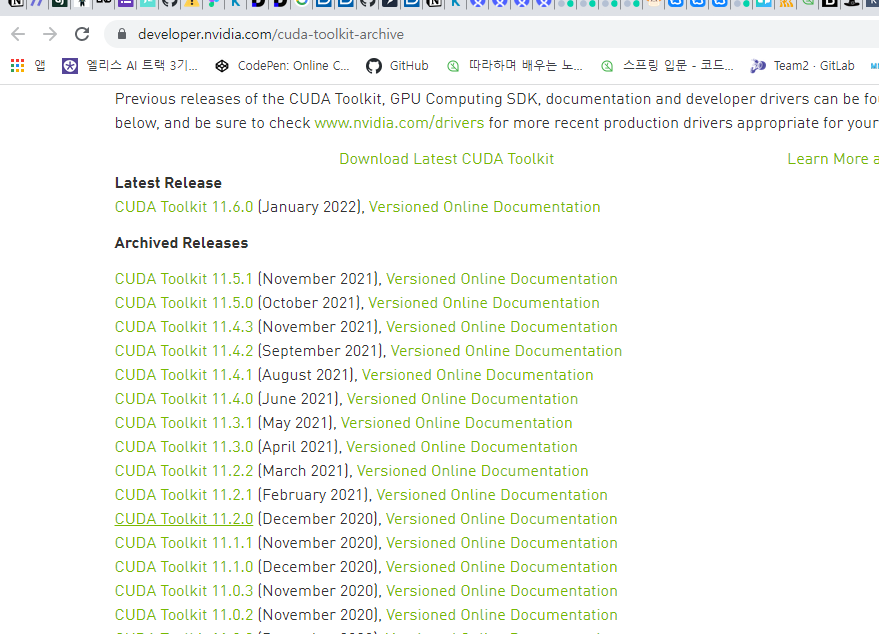Screen dimensions: 879x634
Task: Open CUDA Toolkit 11.5.1 link
Action: coord(184,279)
